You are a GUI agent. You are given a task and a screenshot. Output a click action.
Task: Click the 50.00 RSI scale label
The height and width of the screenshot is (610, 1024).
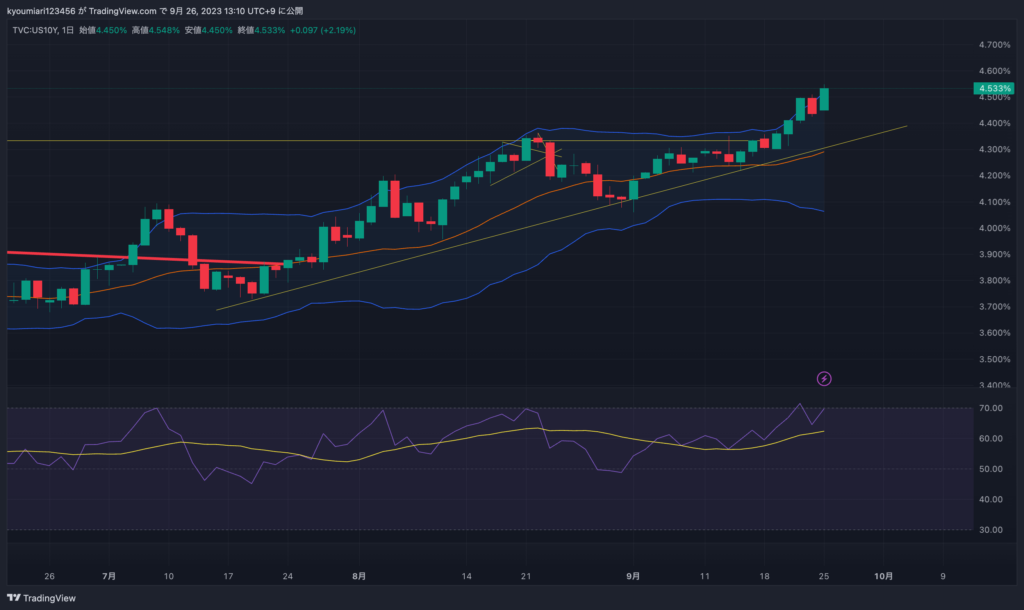[991, 469]
